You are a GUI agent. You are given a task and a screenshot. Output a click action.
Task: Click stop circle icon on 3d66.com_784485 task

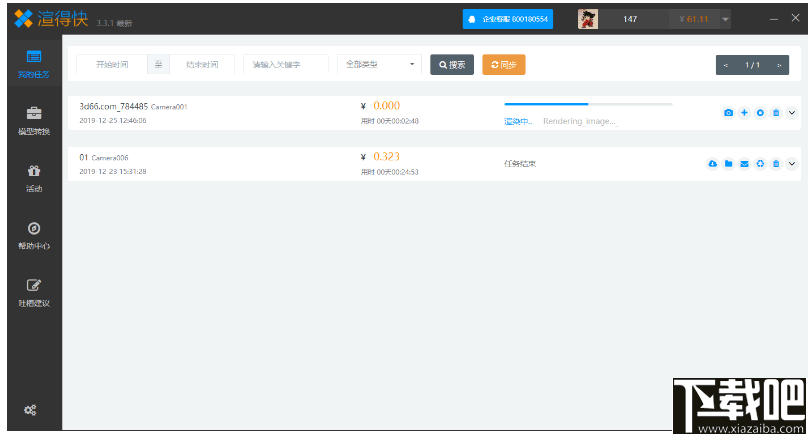[x=760, y=113]
